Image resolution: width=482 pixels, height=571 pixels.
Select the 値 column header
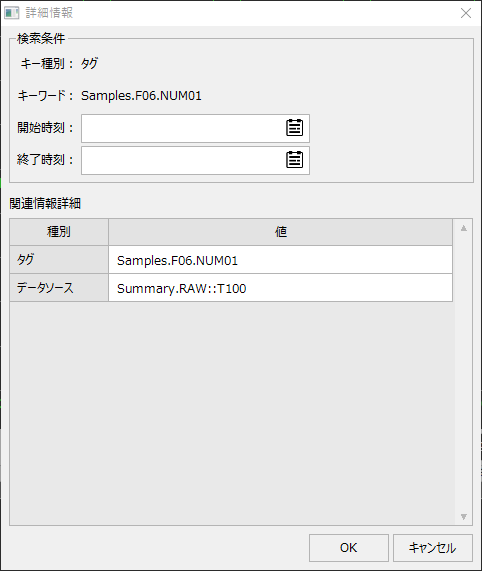pos(280,232)
